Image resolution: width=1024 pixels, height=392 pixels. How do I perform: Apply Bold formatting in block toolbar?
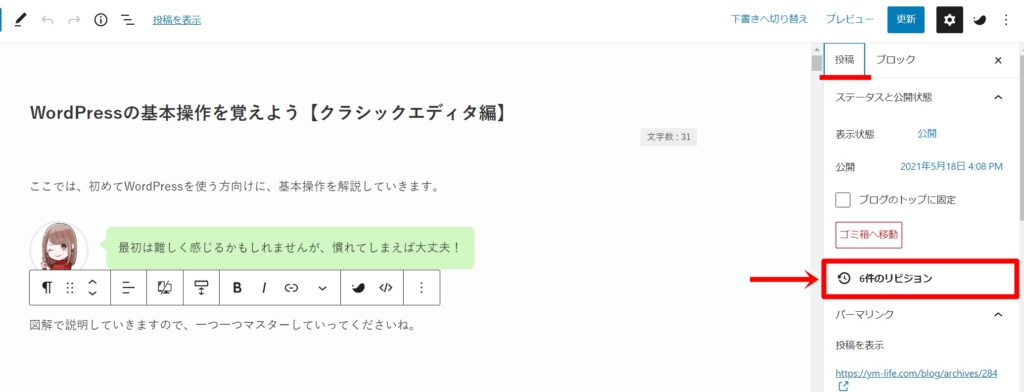point(238,288)
